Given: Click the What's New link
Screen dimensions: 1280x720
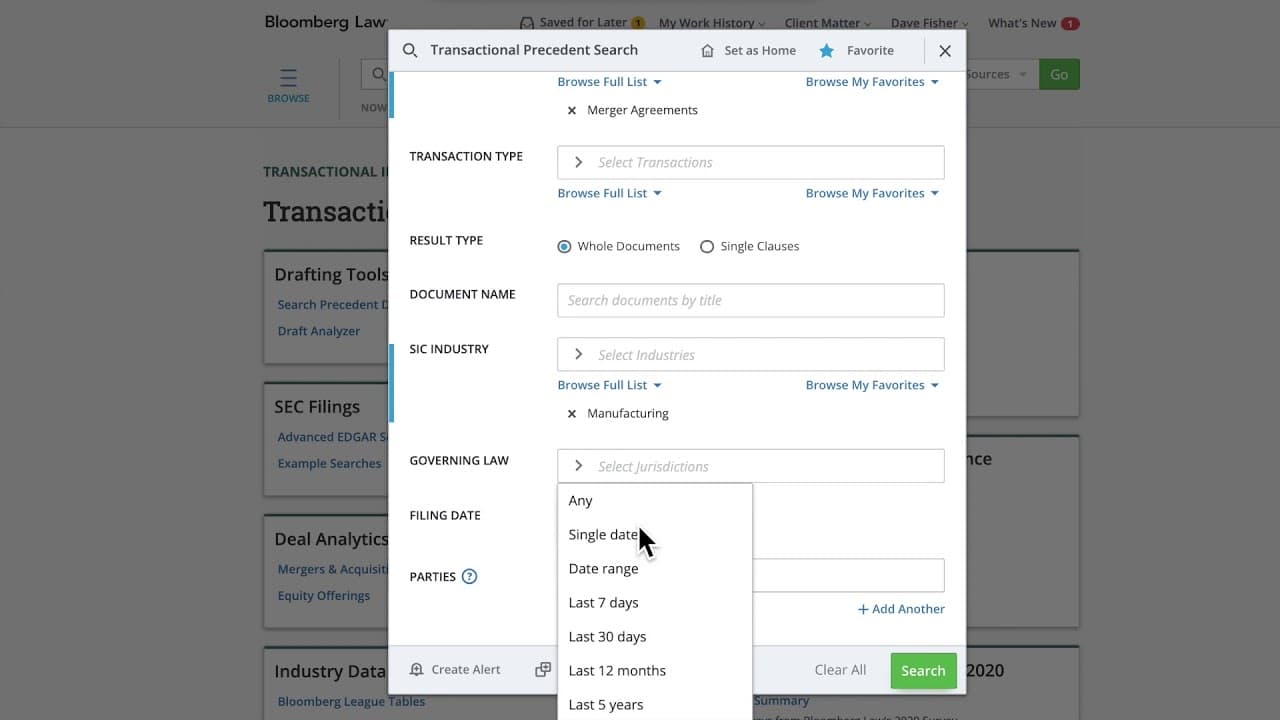Looking at the screenshot, I should (1021, 23).
